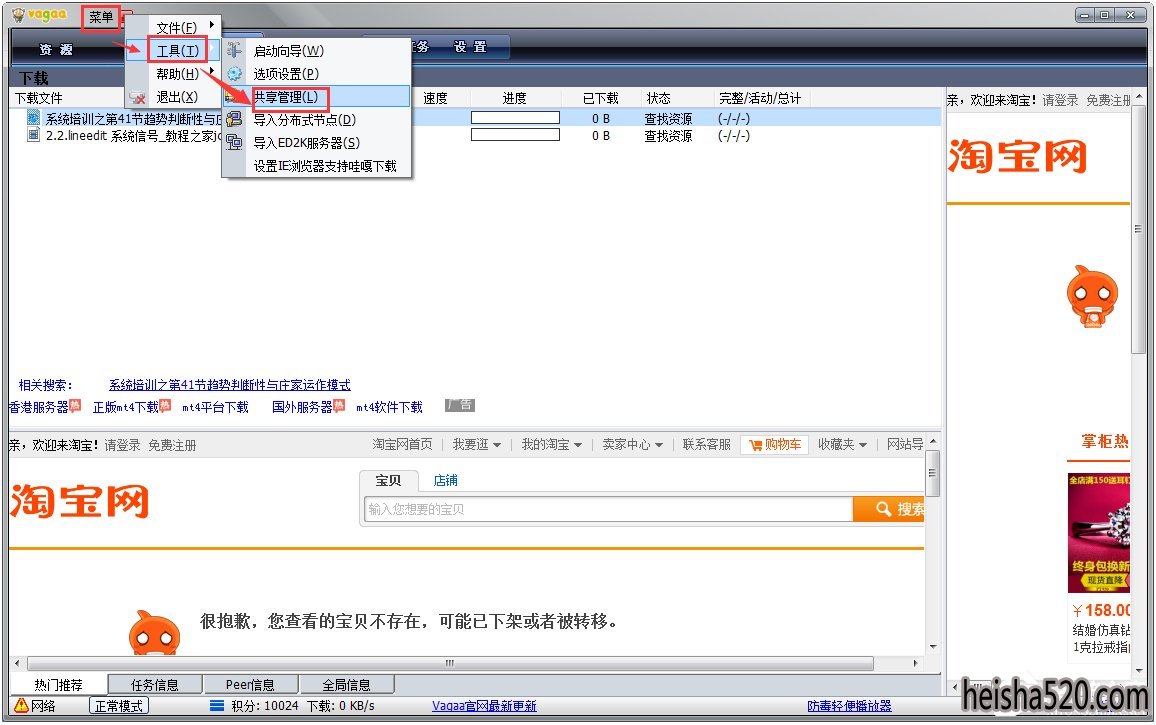Expand the 我的淘宝 dropdown
Viewport: 1156px width, 725px height.
(x=551, y=445)
